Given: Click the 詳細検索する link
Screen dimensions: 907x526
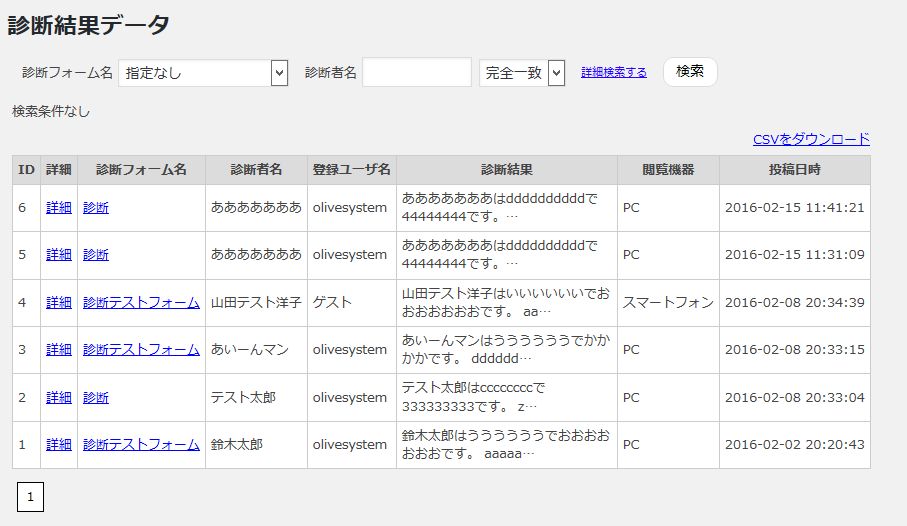Looking at the screenshot, I should (x=613, y=73).
